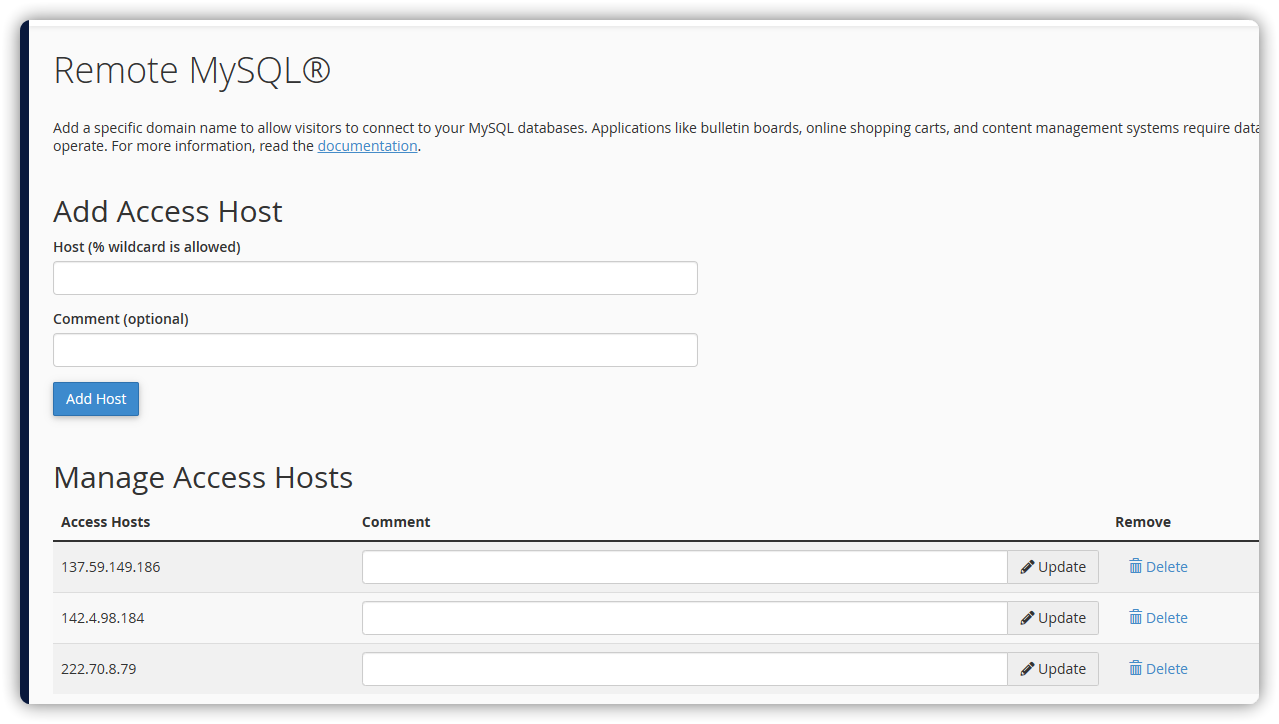Update the comment for host 222.70.8.79
Image resolution: width=1279 pixels, height=724 pixels.
[x=1053, y=669]
